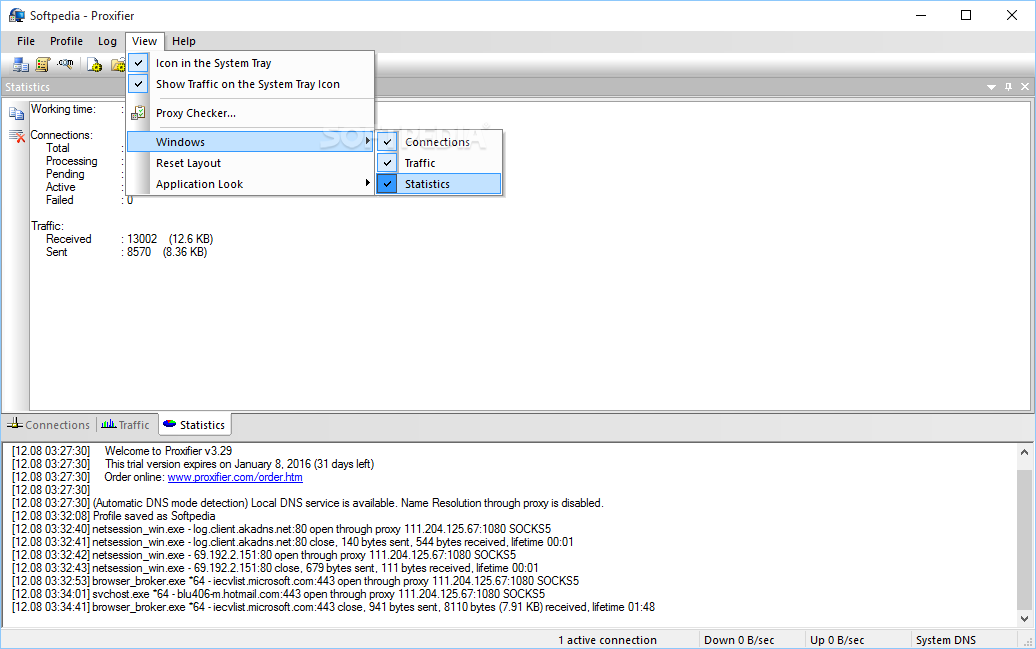Select Reset Layout menu item
Screen dimensions: 1036x649
pyautogui.click(x=251, y=163)
